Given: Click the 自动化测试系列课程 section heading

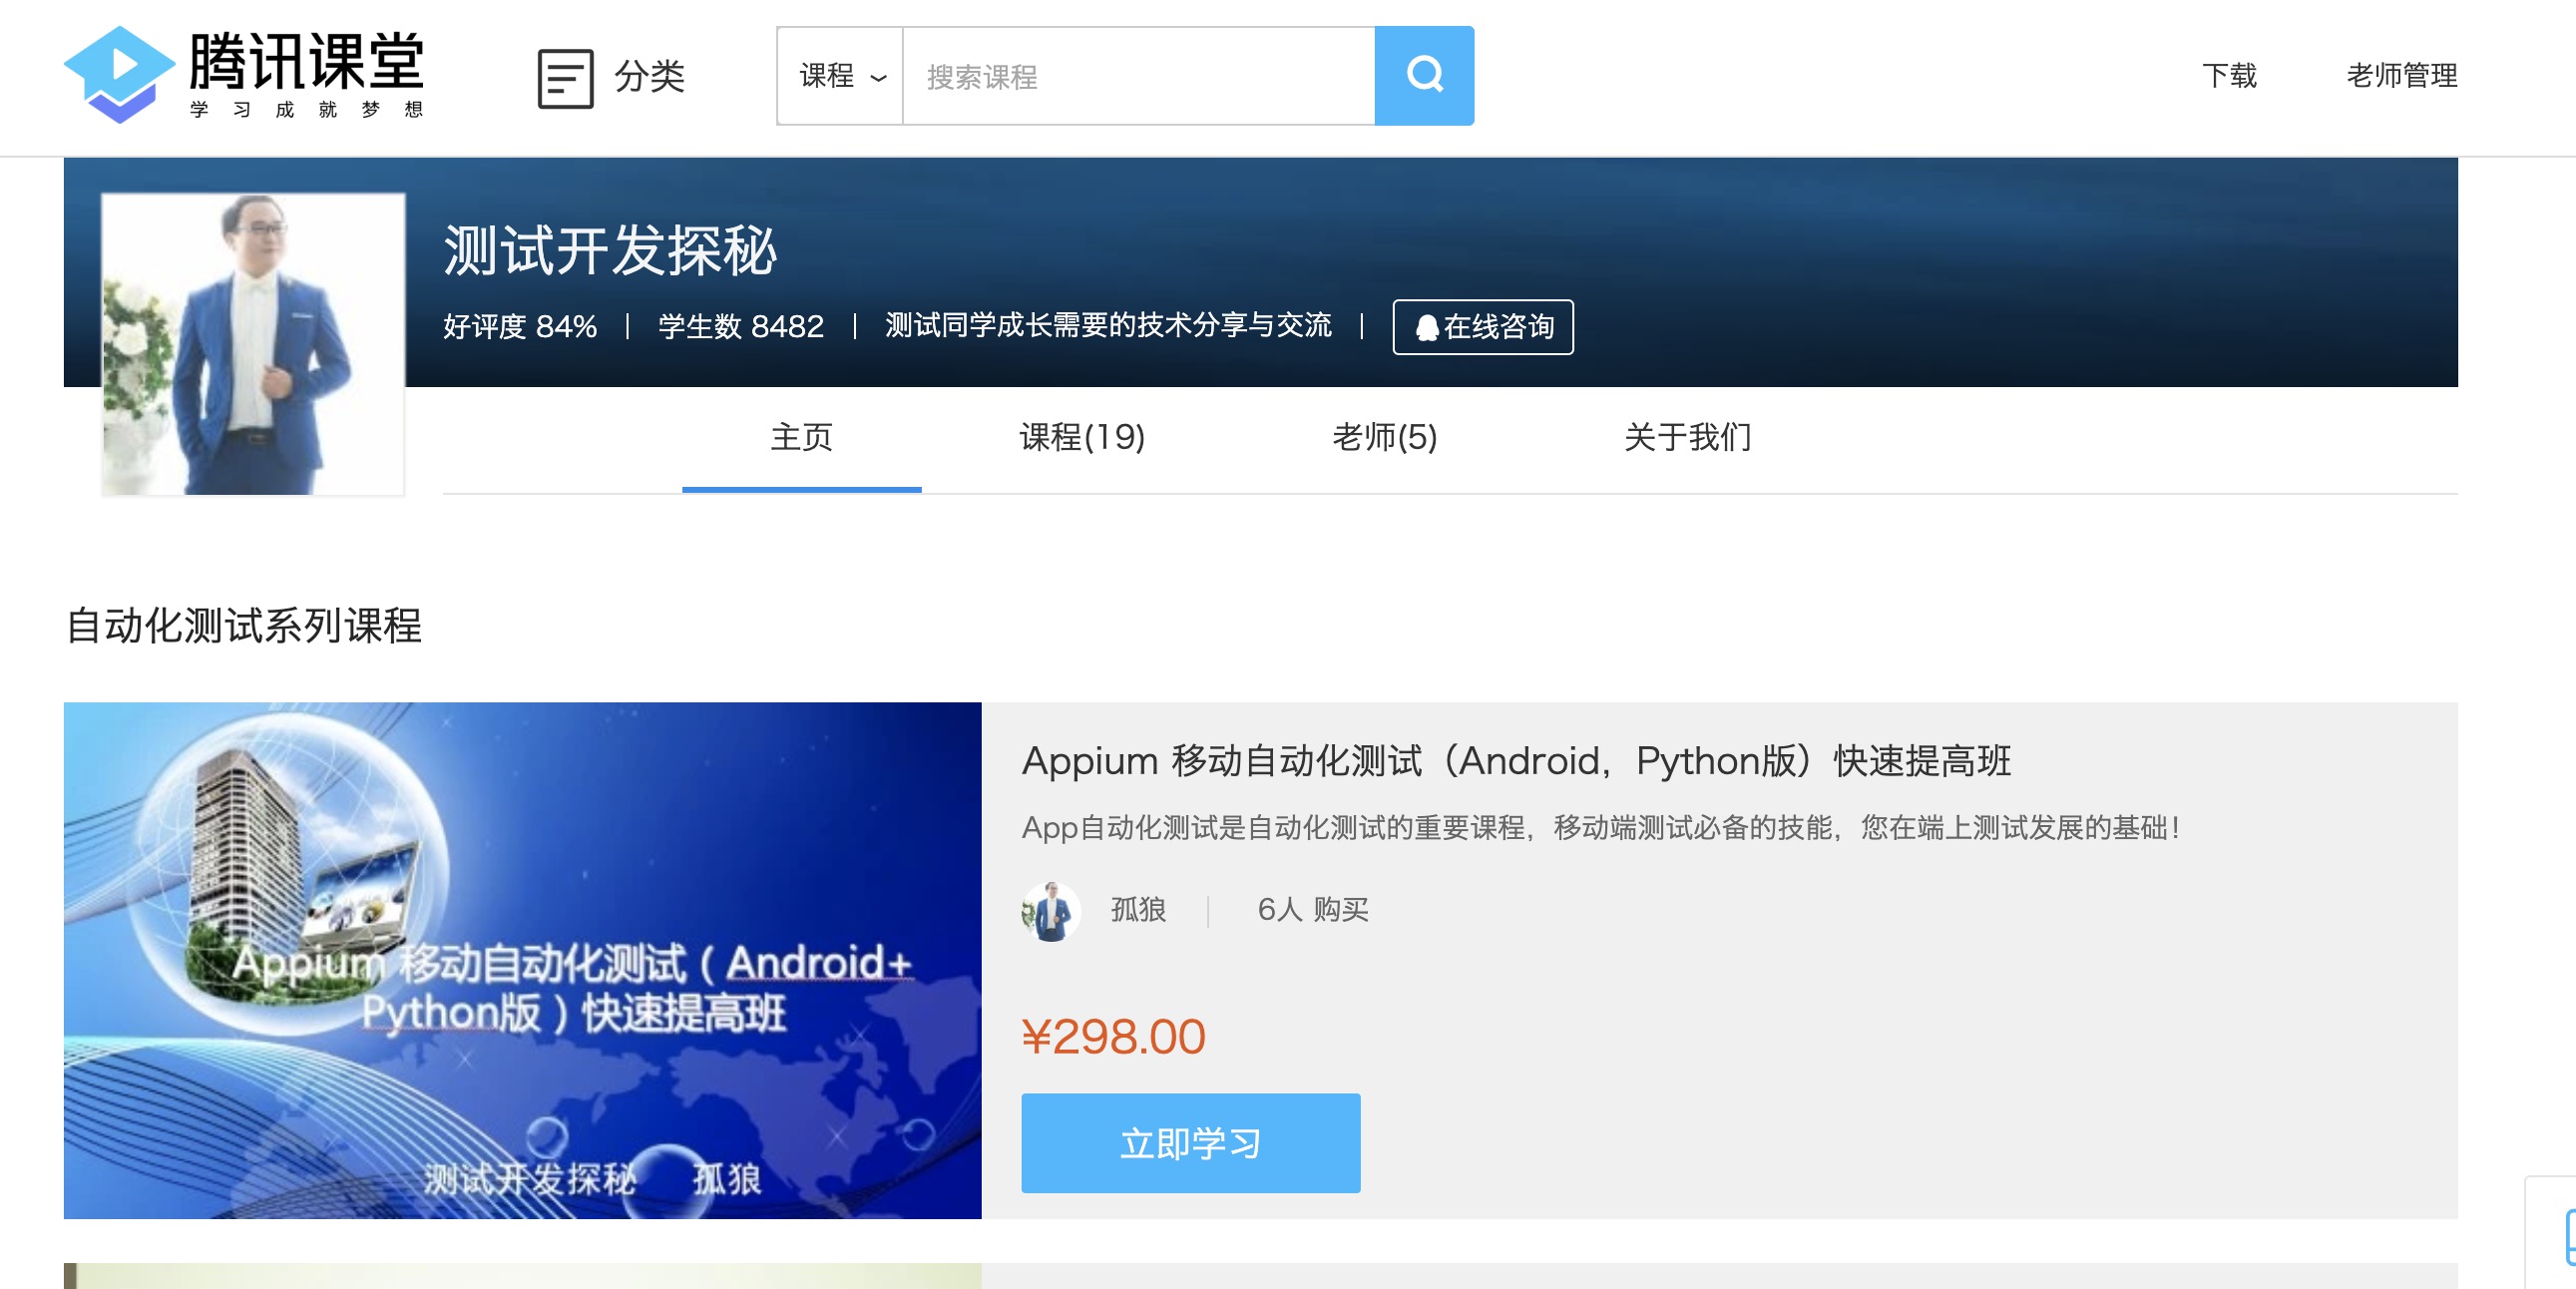Looking at the screenshot, I should pyautogui.click(x=243, y=625).
